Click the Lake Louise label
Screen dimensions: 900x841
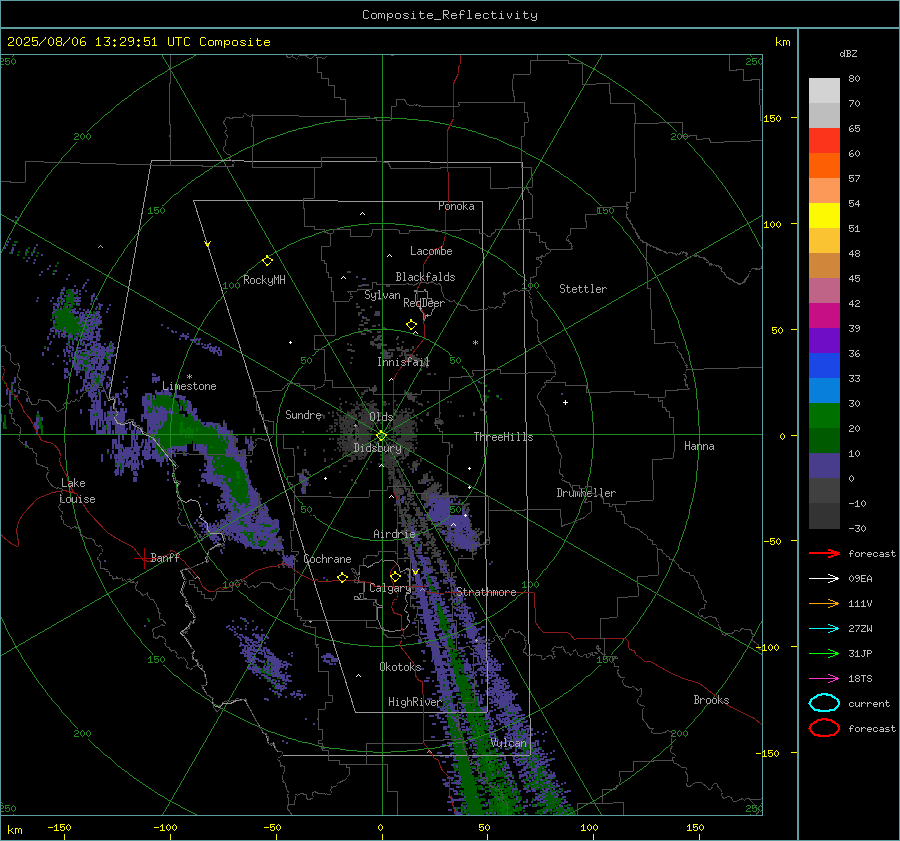tap(77, 491)
